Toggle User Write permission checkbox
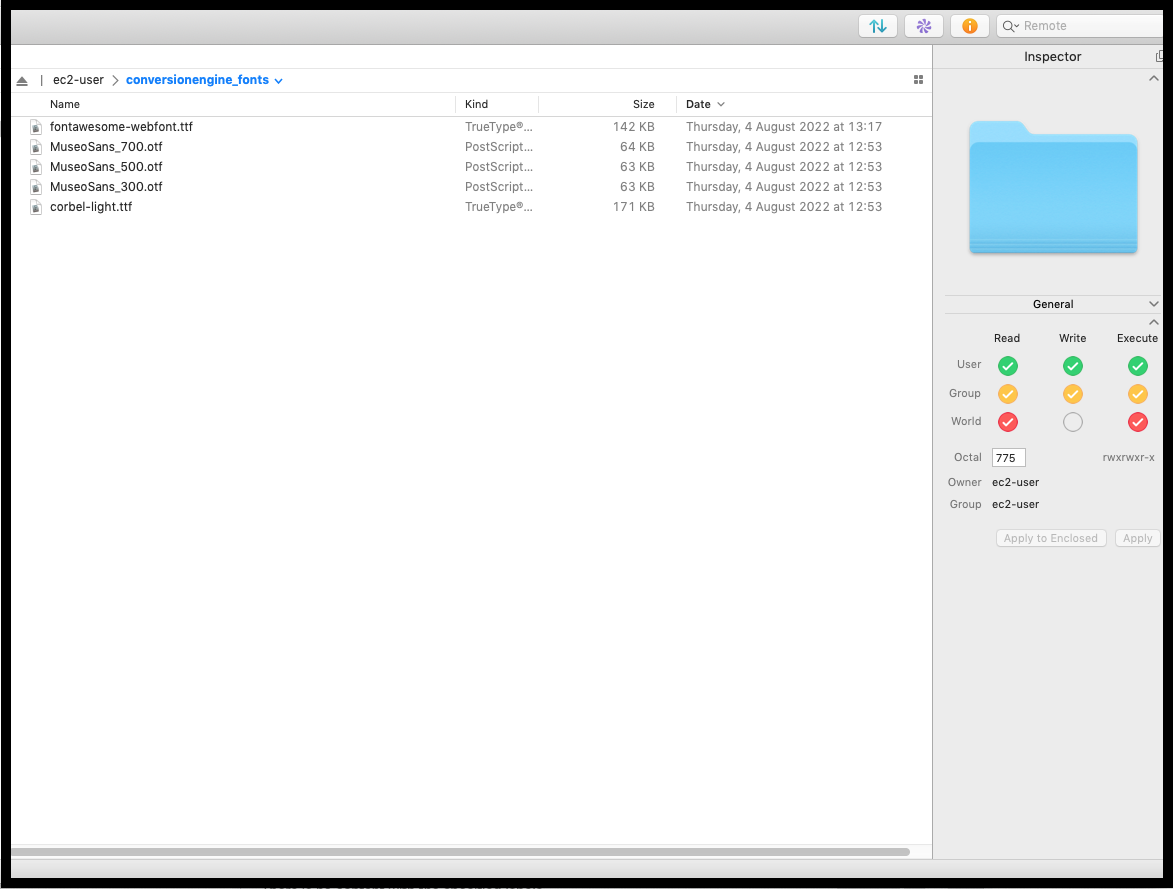1173x889 pixels. [1072, 365]
